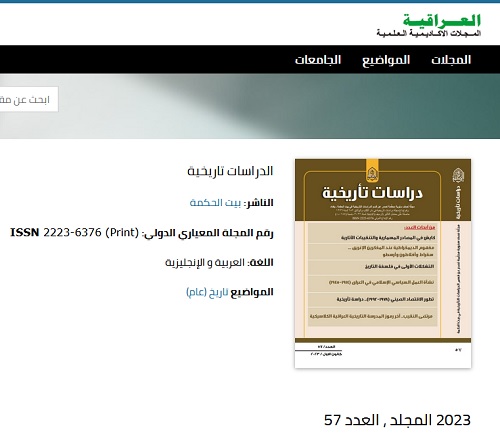Open the المجلات menu item
500x439 pixels.
451,60
